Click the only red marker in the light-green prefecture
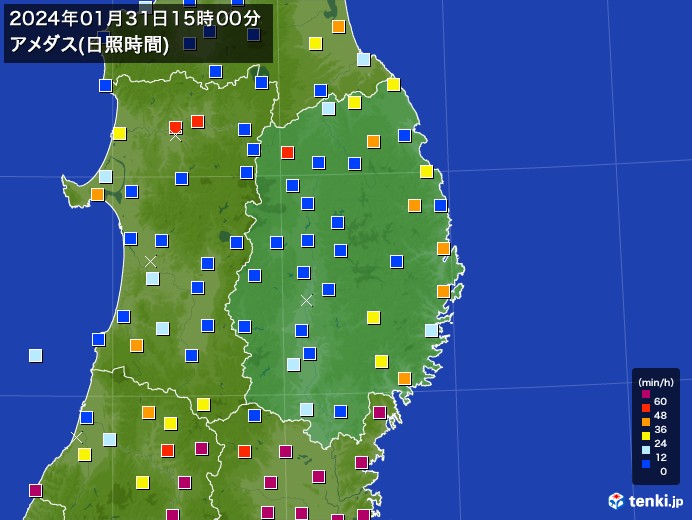The image size is (692, 520). (x=287, y=153)
